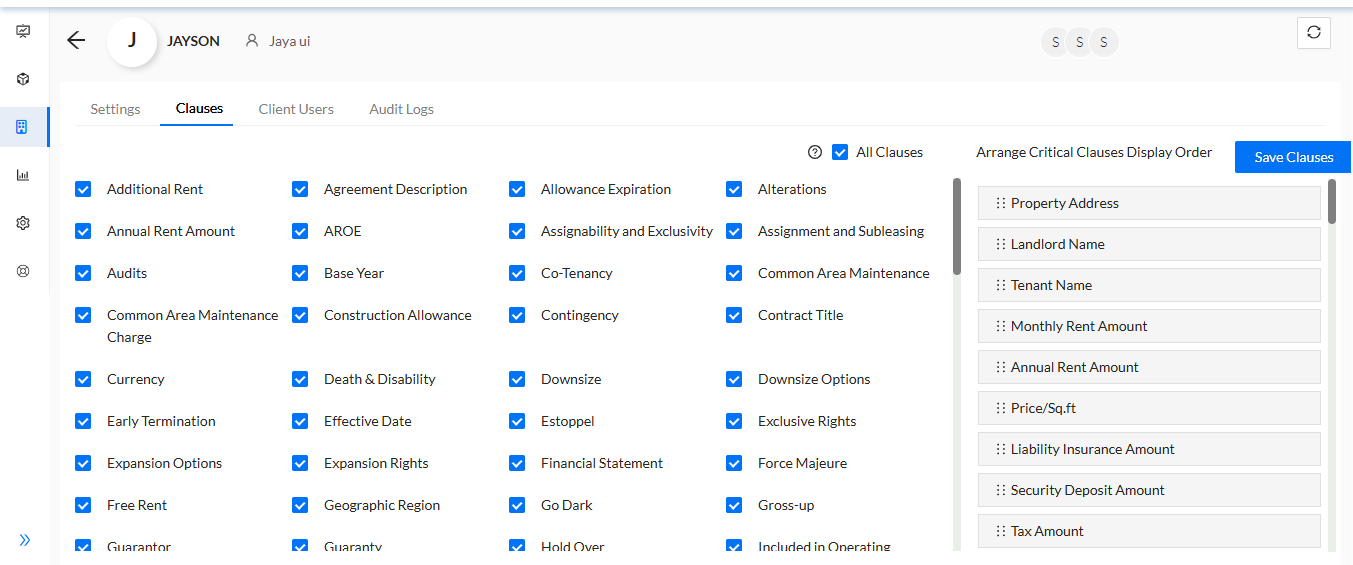The width and height of the screenshot is (1353, 565).
Task: Click the Assignment and Subleasing label
Action: point(841,231)
